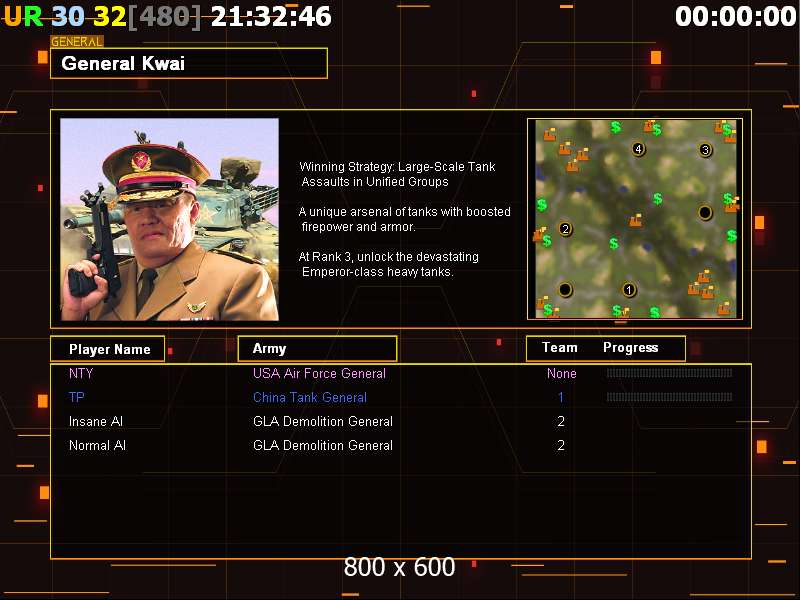This screenshot has height=600, width=800.
Task: Click Insane AI's team value 2
Action: coord(561,421)
